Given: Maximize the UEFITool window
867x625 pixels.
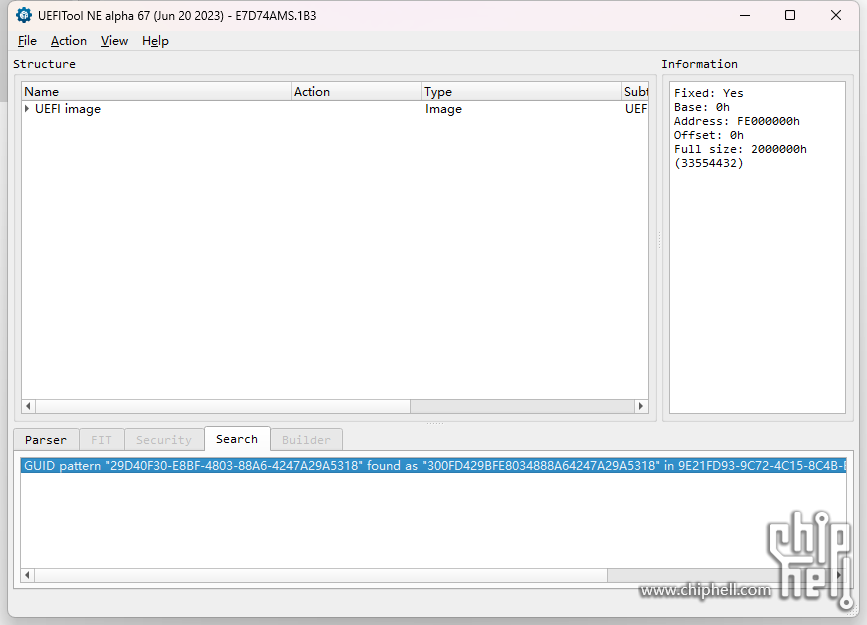Looking at the screenshot, I should coord(790,15).
